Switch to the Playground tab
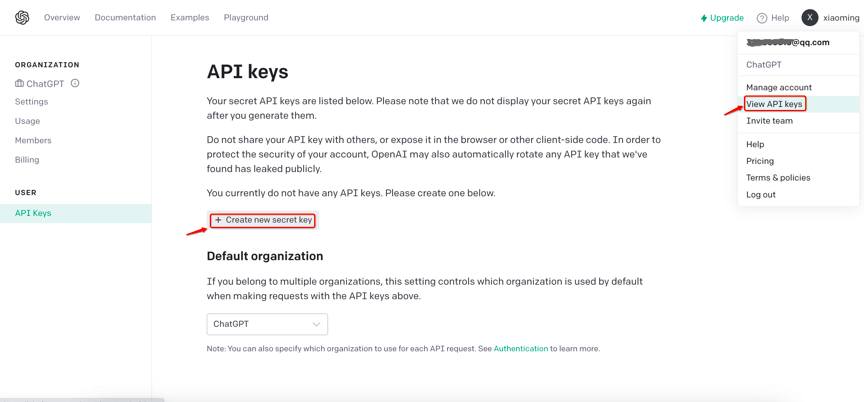 click(246, 18)
